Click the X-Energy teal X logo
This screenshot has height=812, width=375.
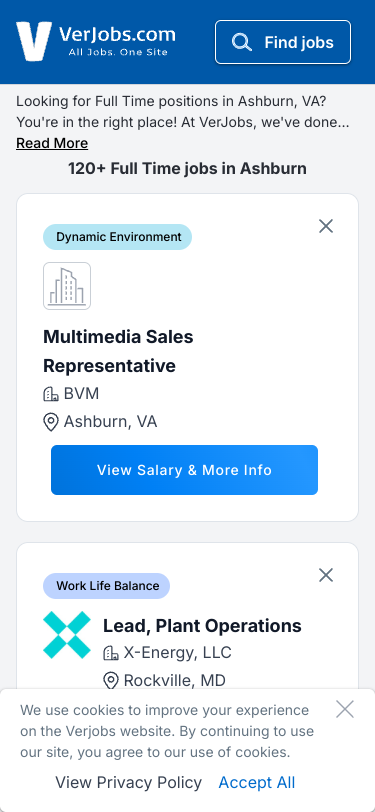point(67,635)
